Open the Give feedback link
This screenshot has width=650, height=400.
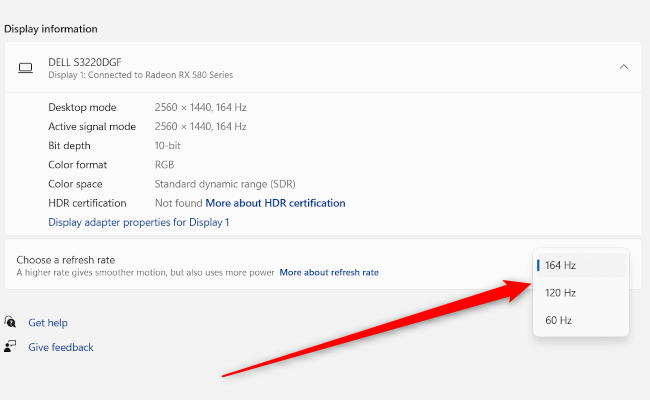pyautogui.click(x=61, y=347)
